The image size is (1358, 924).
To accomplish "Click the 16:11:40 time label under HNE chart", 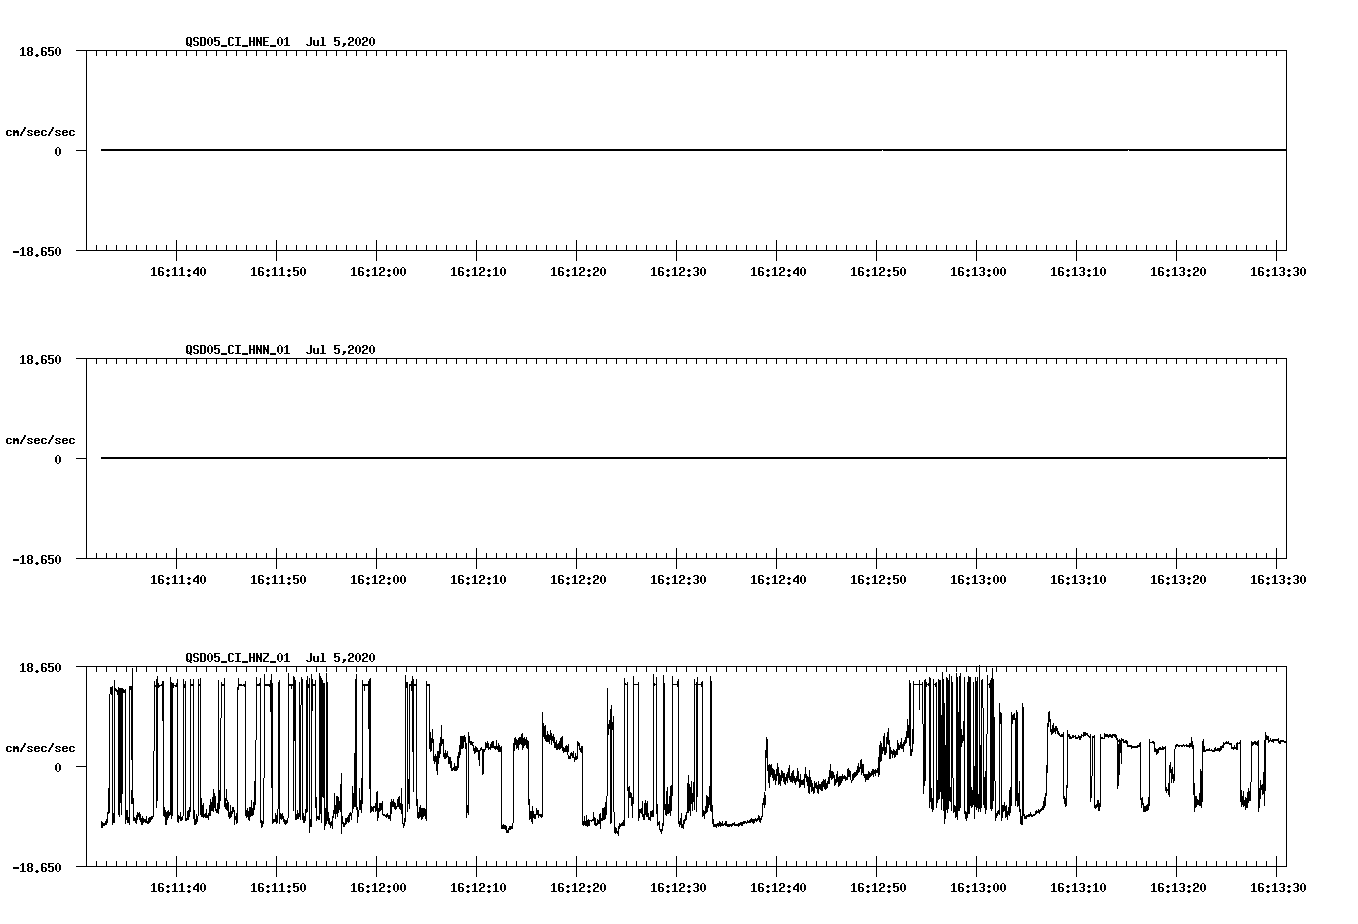I will pyautogui.click(x=178, y=272).
